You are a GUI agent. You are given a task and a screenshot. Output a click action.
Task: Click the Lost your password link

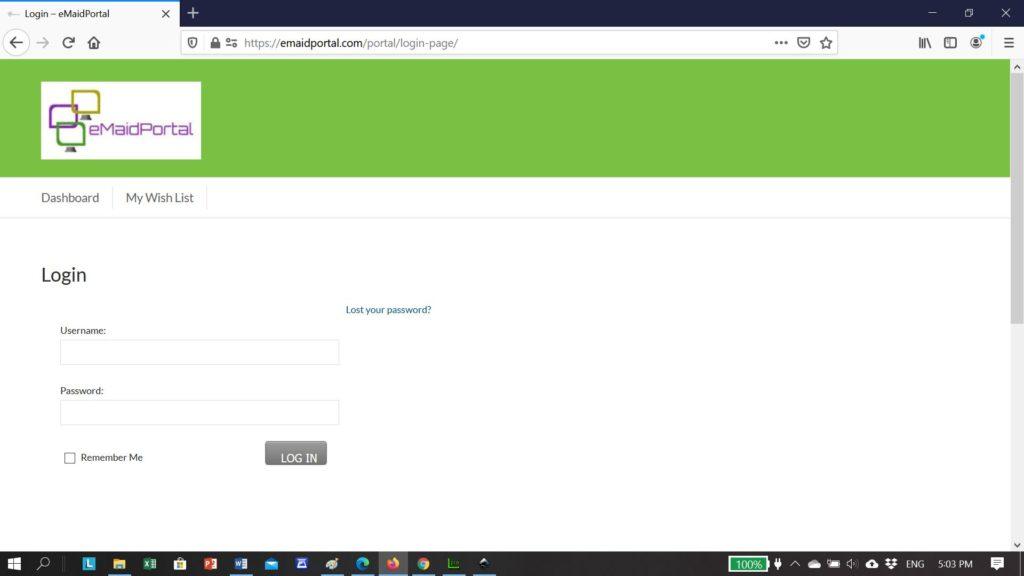click(389, 310)
